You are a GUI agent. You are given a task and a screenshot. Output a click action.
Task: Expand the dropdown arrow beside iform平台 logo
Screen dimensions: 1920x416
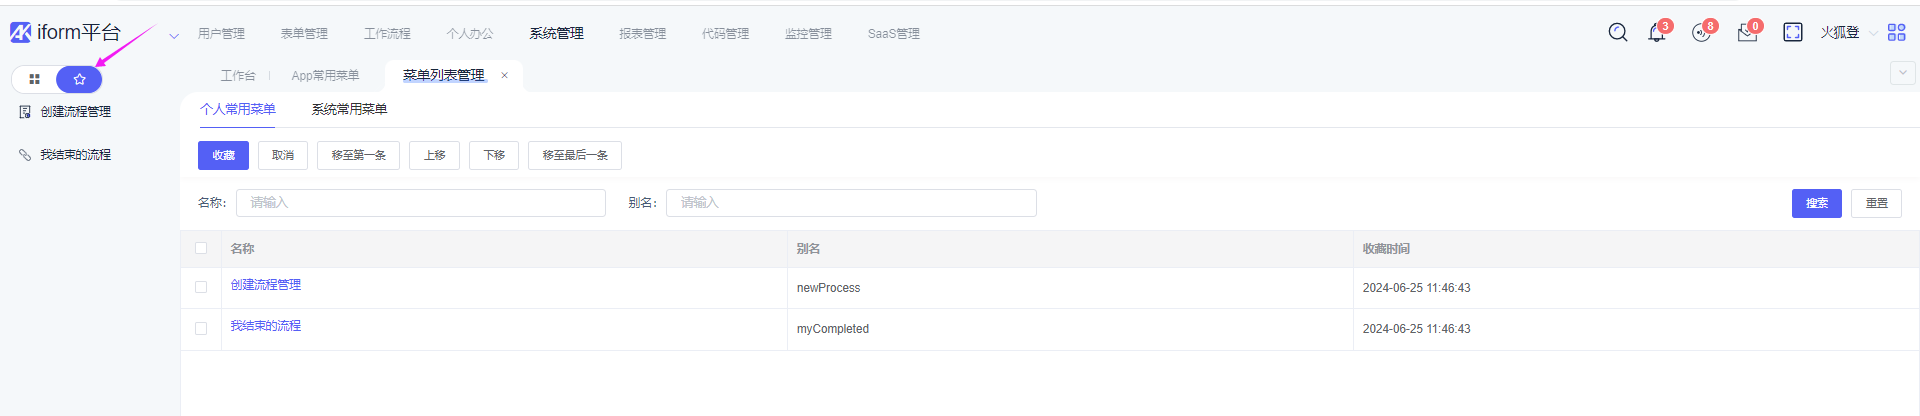point(174,36)
